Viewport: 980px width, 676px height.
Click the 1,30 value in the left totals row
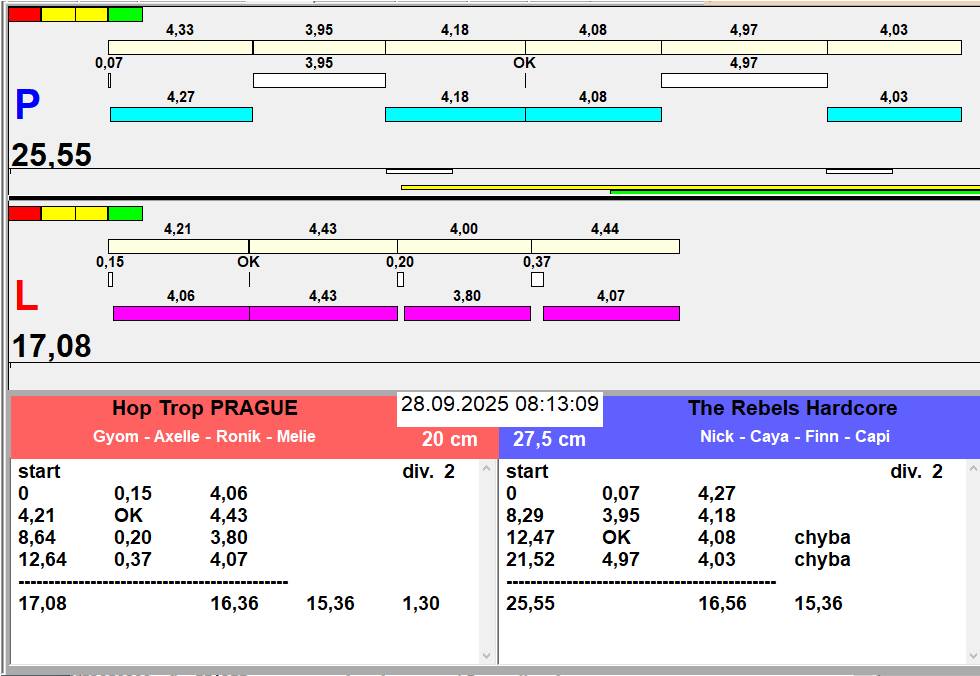pos(421,604)
